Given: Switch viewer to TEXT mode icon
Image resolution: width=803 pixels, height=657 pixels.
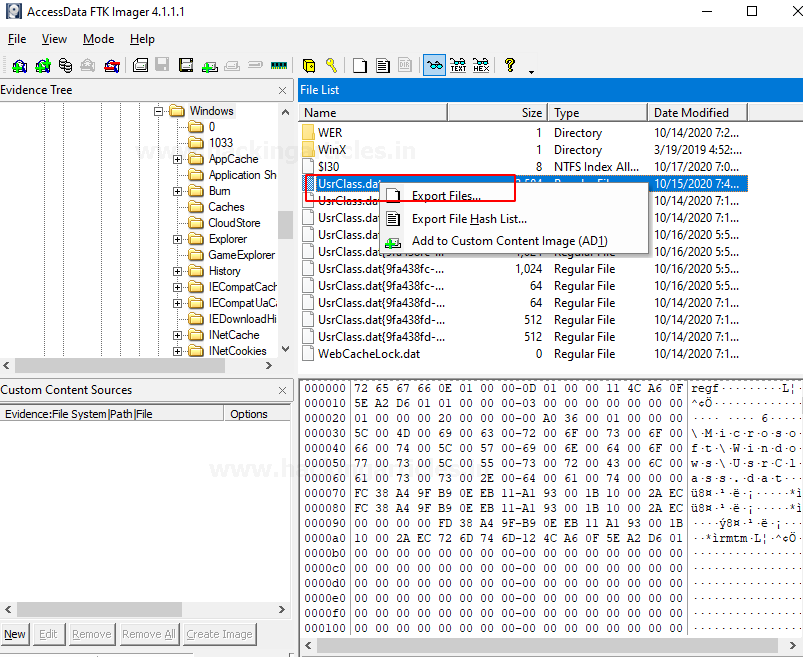Looking at the screenshot, I should point(458,66).
